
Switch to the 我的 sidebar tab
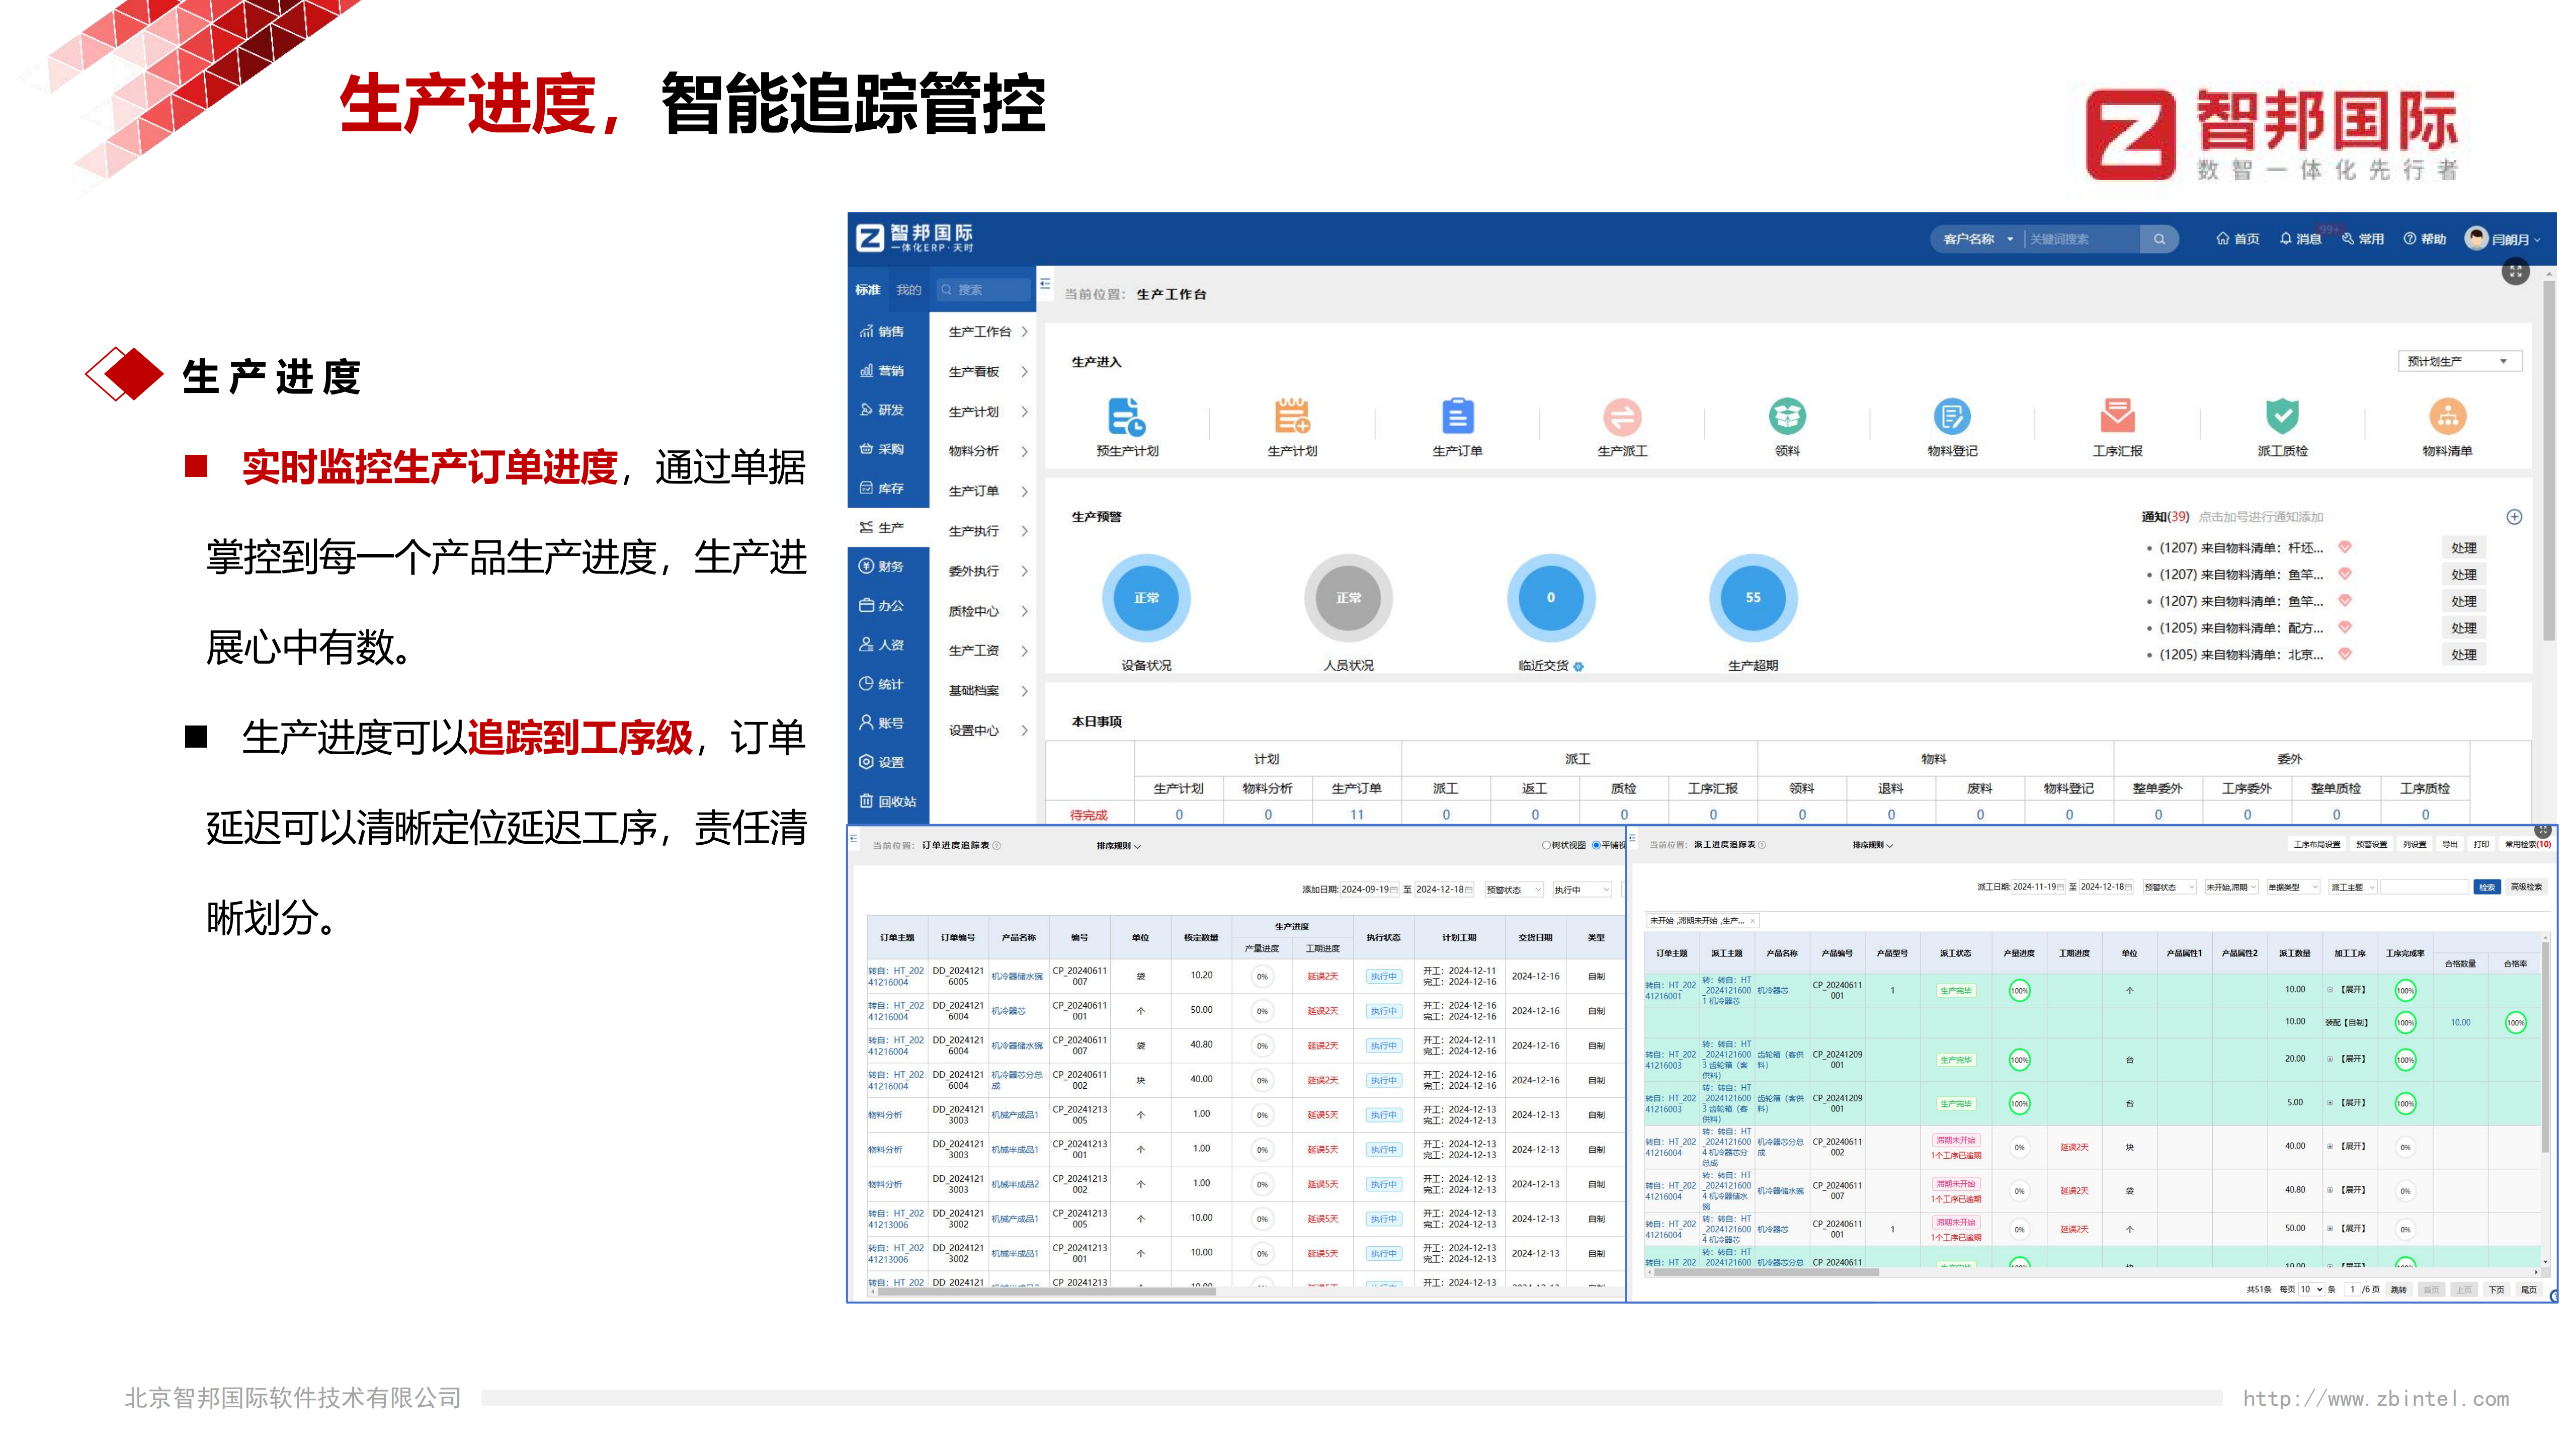pyautogui.click(x=908, y=290)
